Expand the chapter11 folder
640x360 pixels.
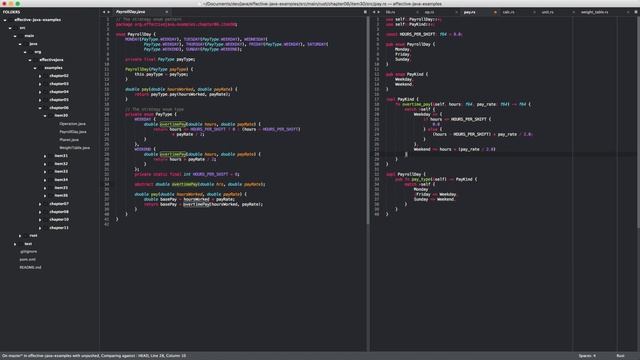point(40,228)
